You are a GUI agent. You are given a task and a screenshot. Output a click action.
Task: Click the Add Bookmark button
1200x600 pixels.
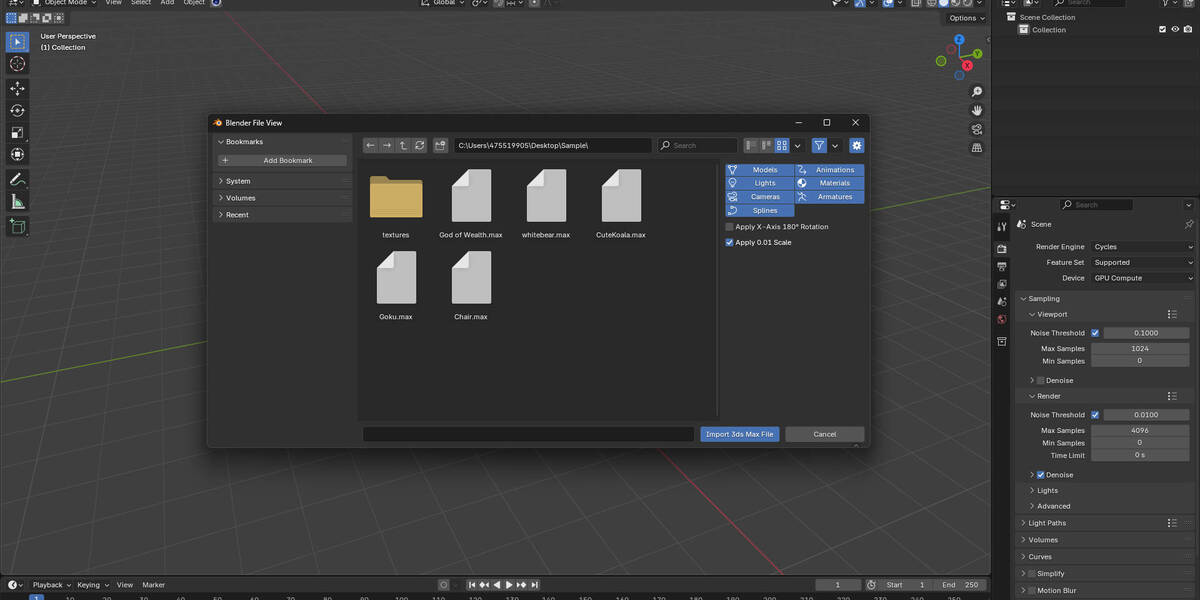(283, 160)
